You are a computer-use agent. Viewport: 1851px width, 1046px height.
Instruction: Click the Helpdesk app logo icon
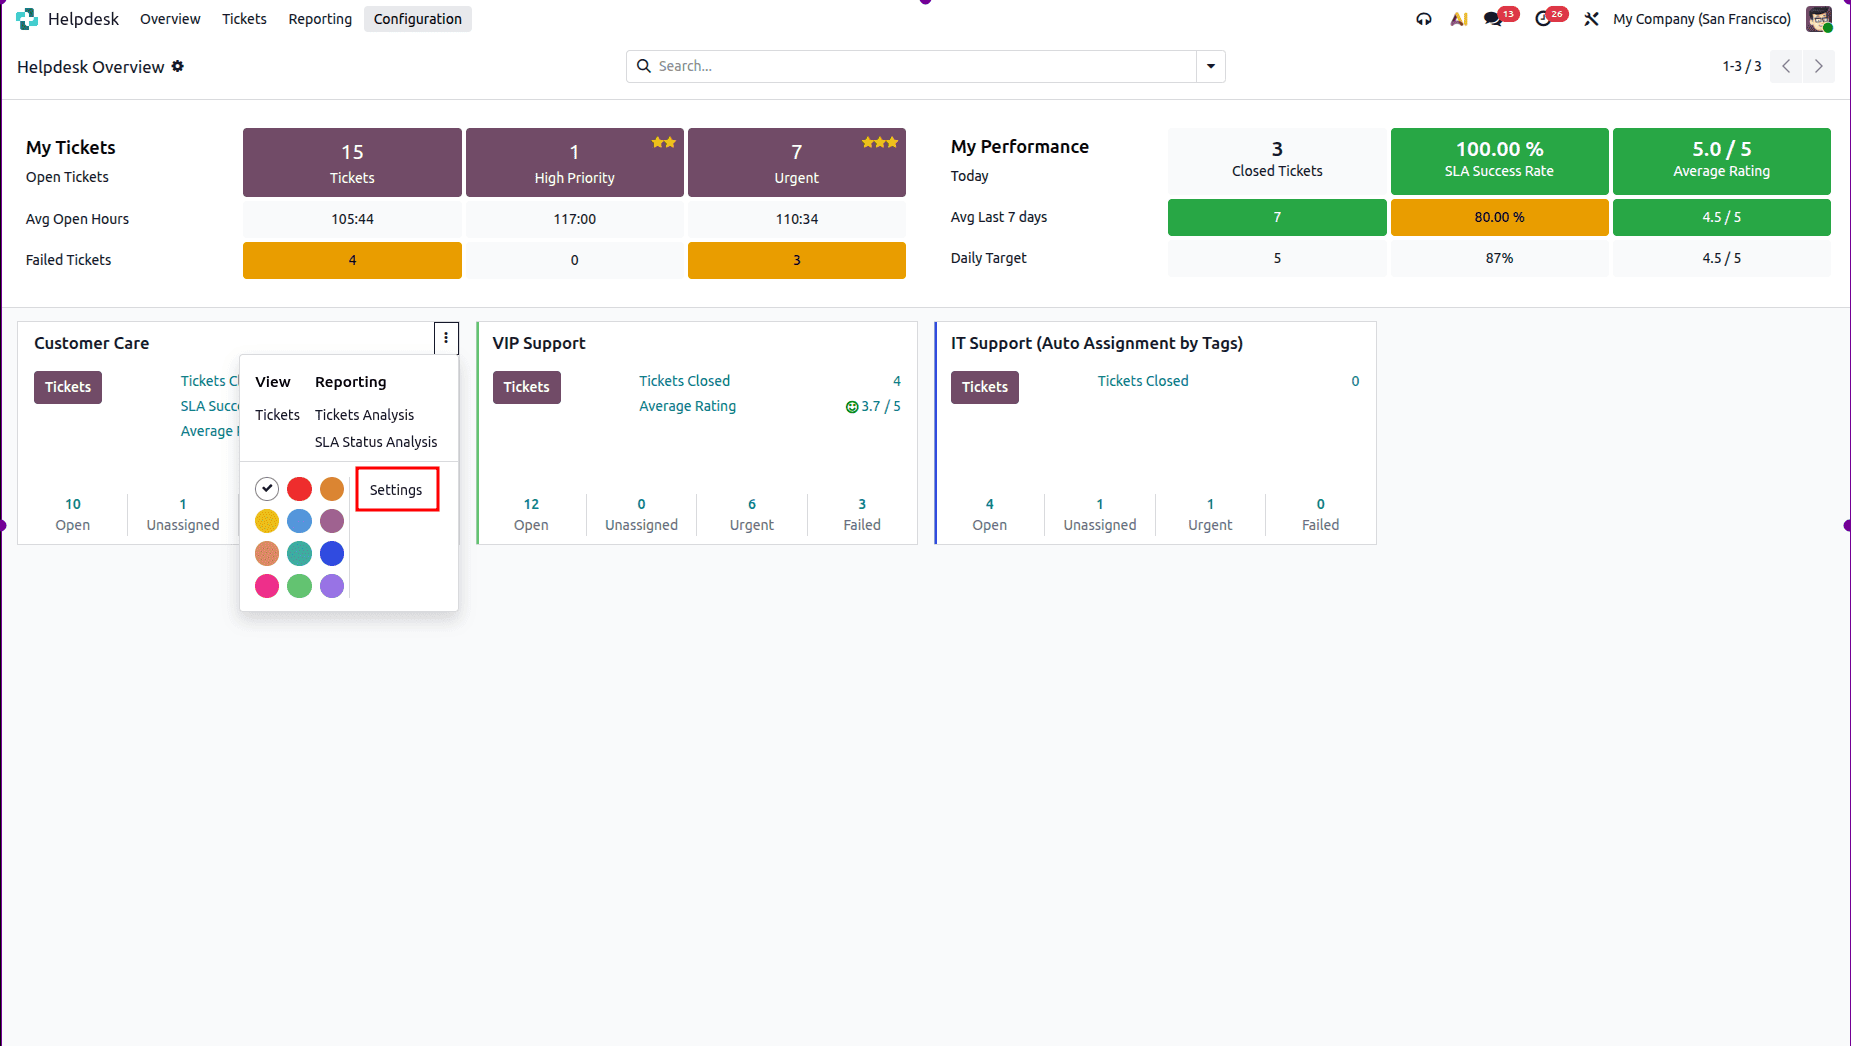coord(27,19)
